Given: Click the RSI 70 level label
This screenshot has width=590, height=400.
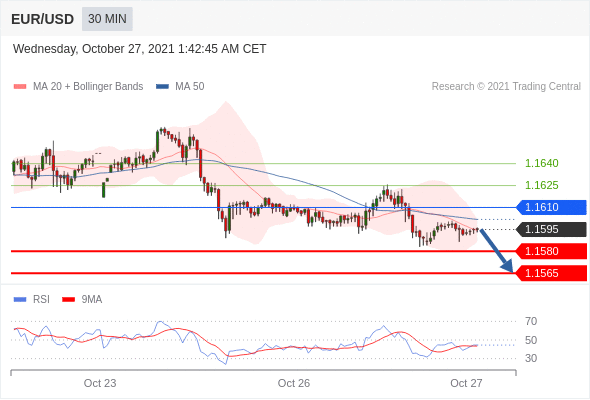Looking at the screenshot, I should [531, 321].
